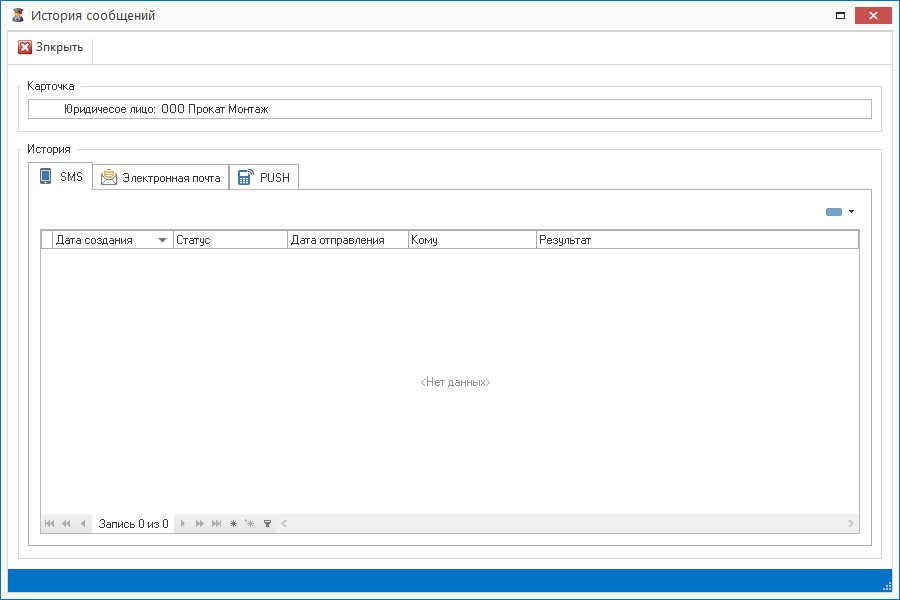Click the Запись 0 из 0 text
This screenshot has width=900, height=600.
tap(133, 524)
